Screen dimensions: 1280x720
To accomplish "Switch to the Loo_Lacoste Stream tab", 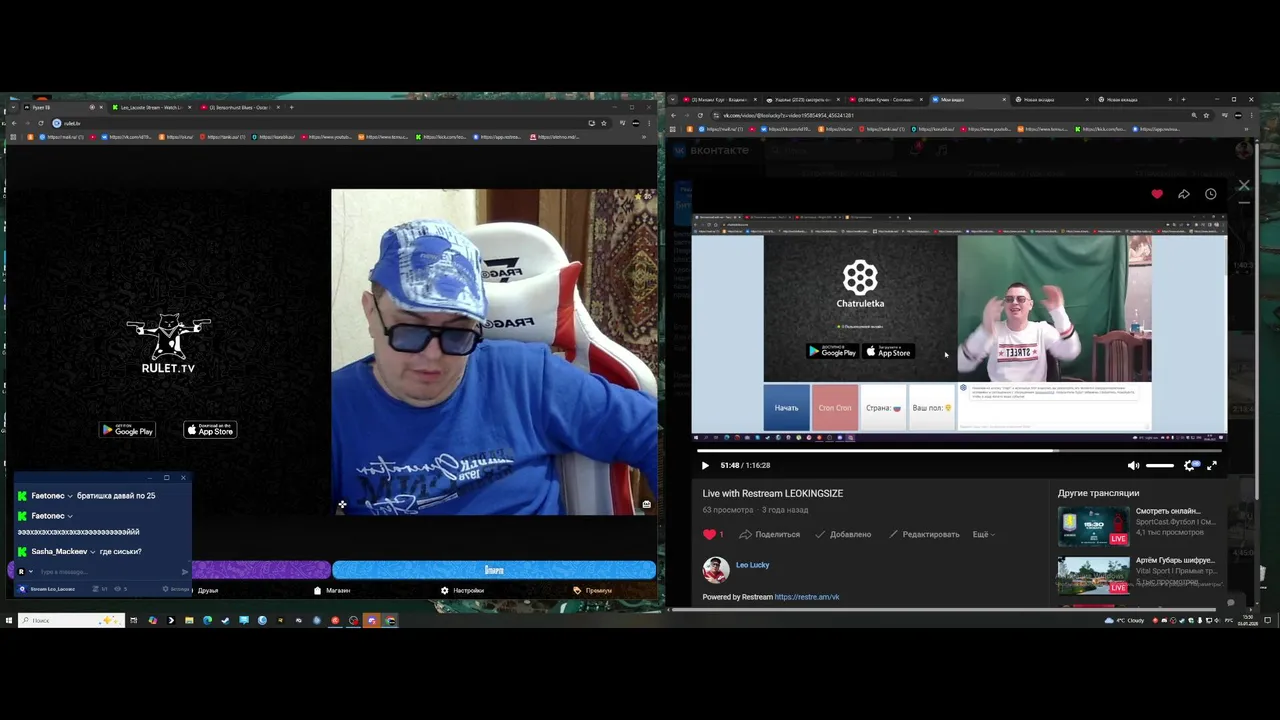I will tap(150, 107).
